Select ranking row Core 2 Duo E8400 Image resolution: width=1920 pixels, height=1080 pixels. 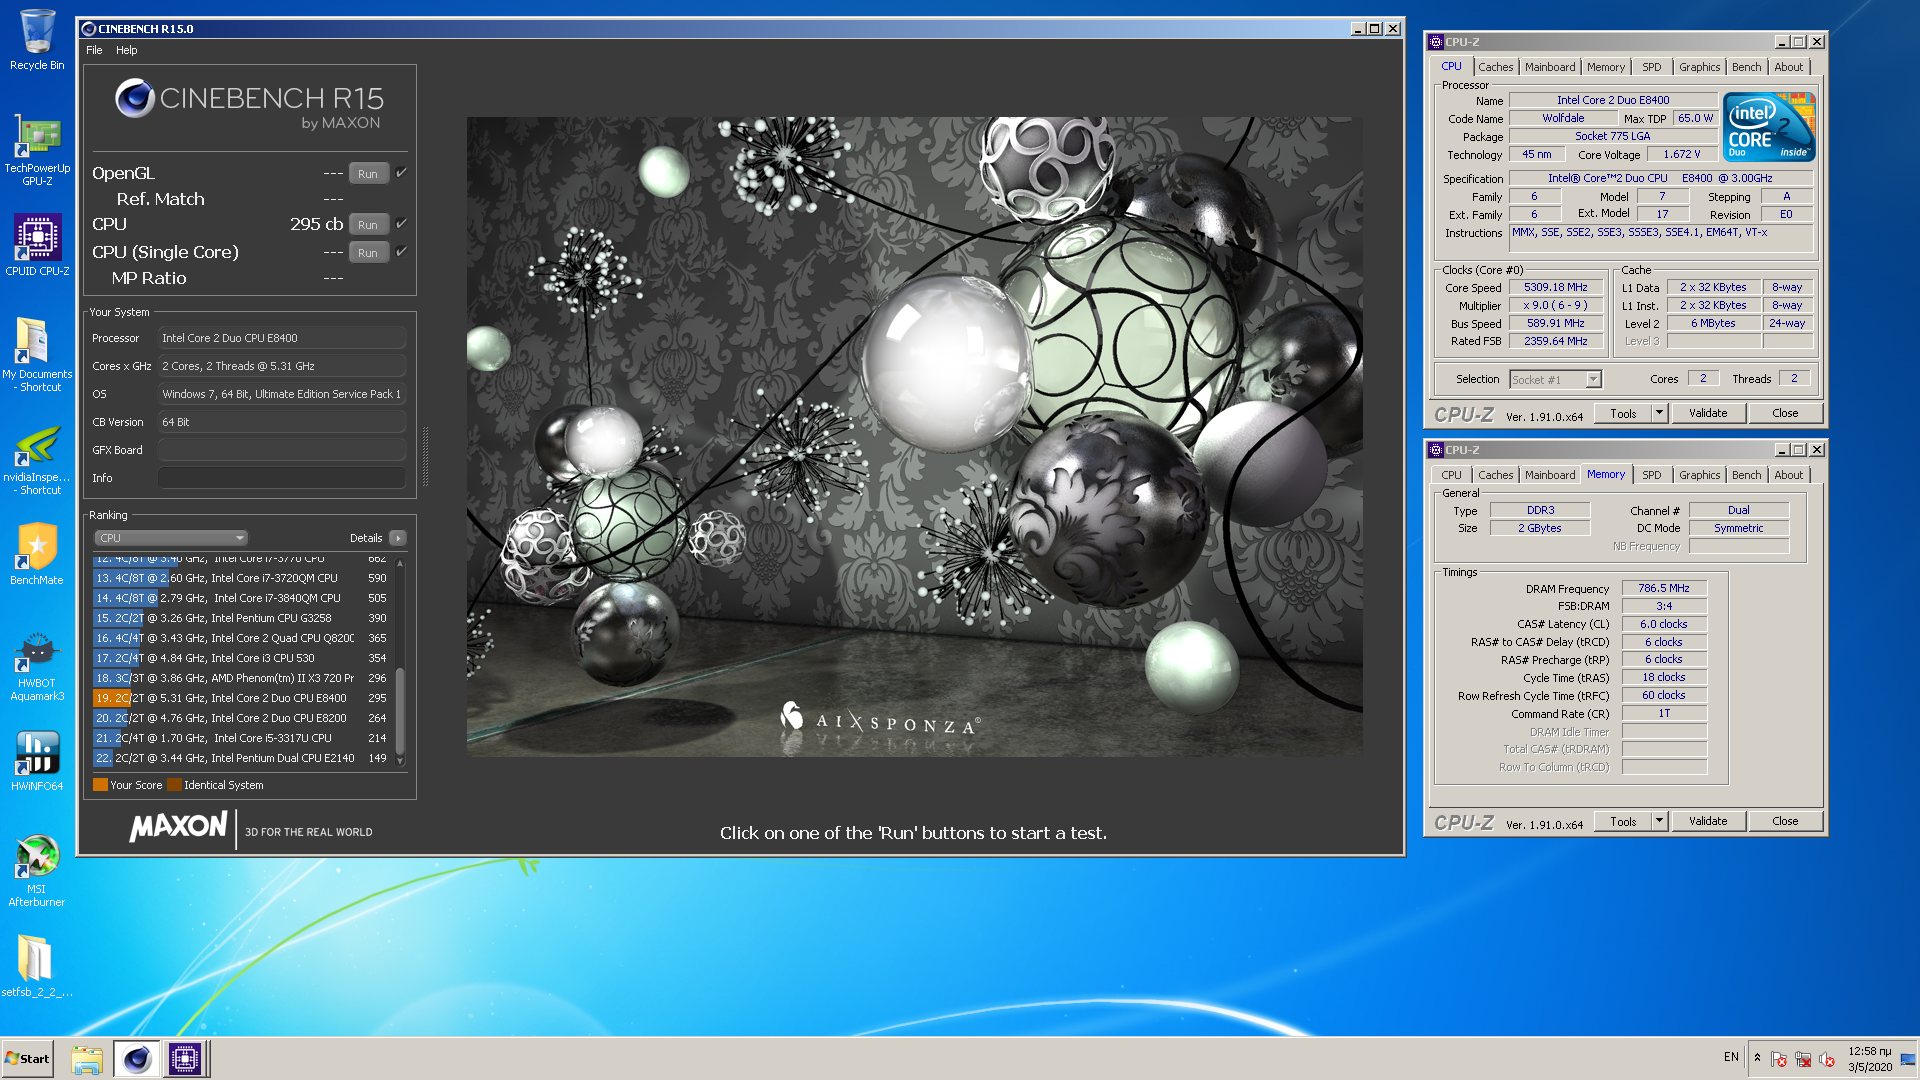tap(241, 698)
